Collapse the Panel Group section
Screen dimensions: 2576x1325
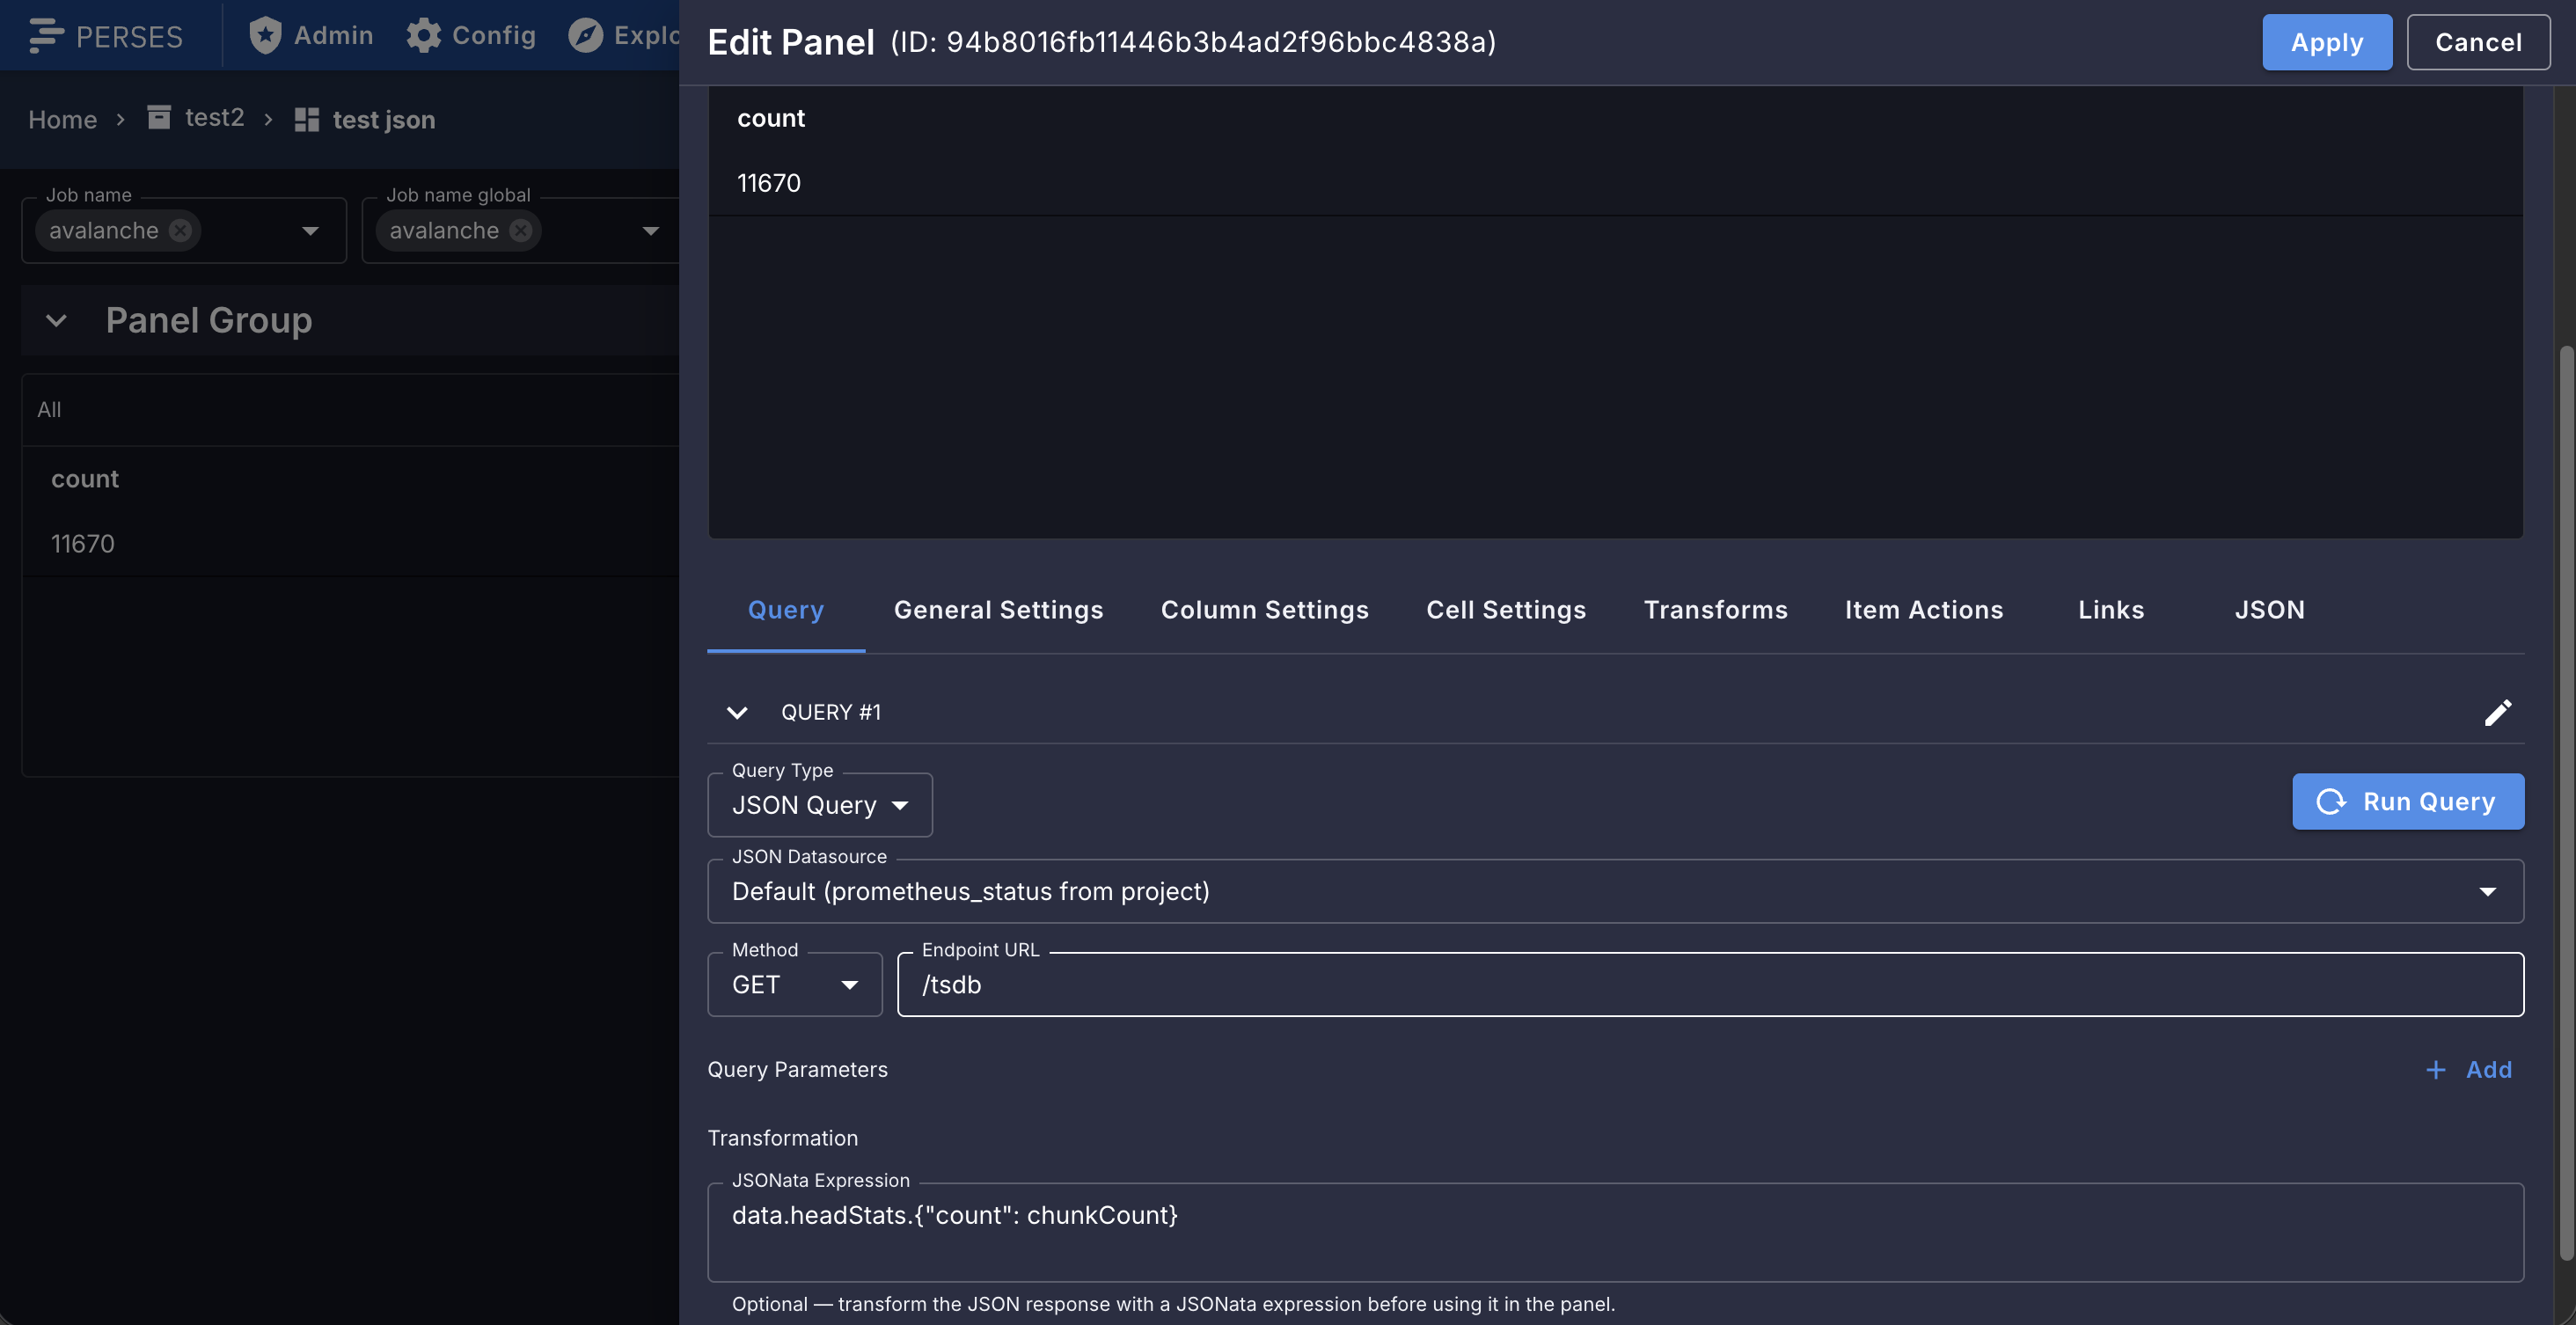coord(56,321)
